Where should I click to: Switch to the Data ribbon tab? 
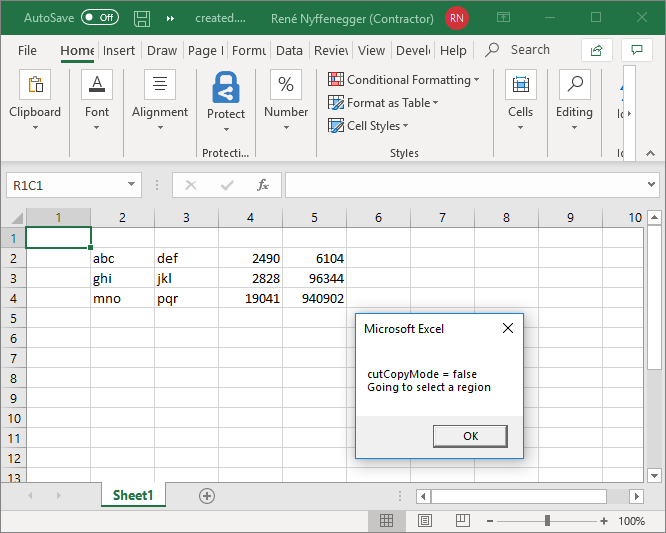pos(289,50)
